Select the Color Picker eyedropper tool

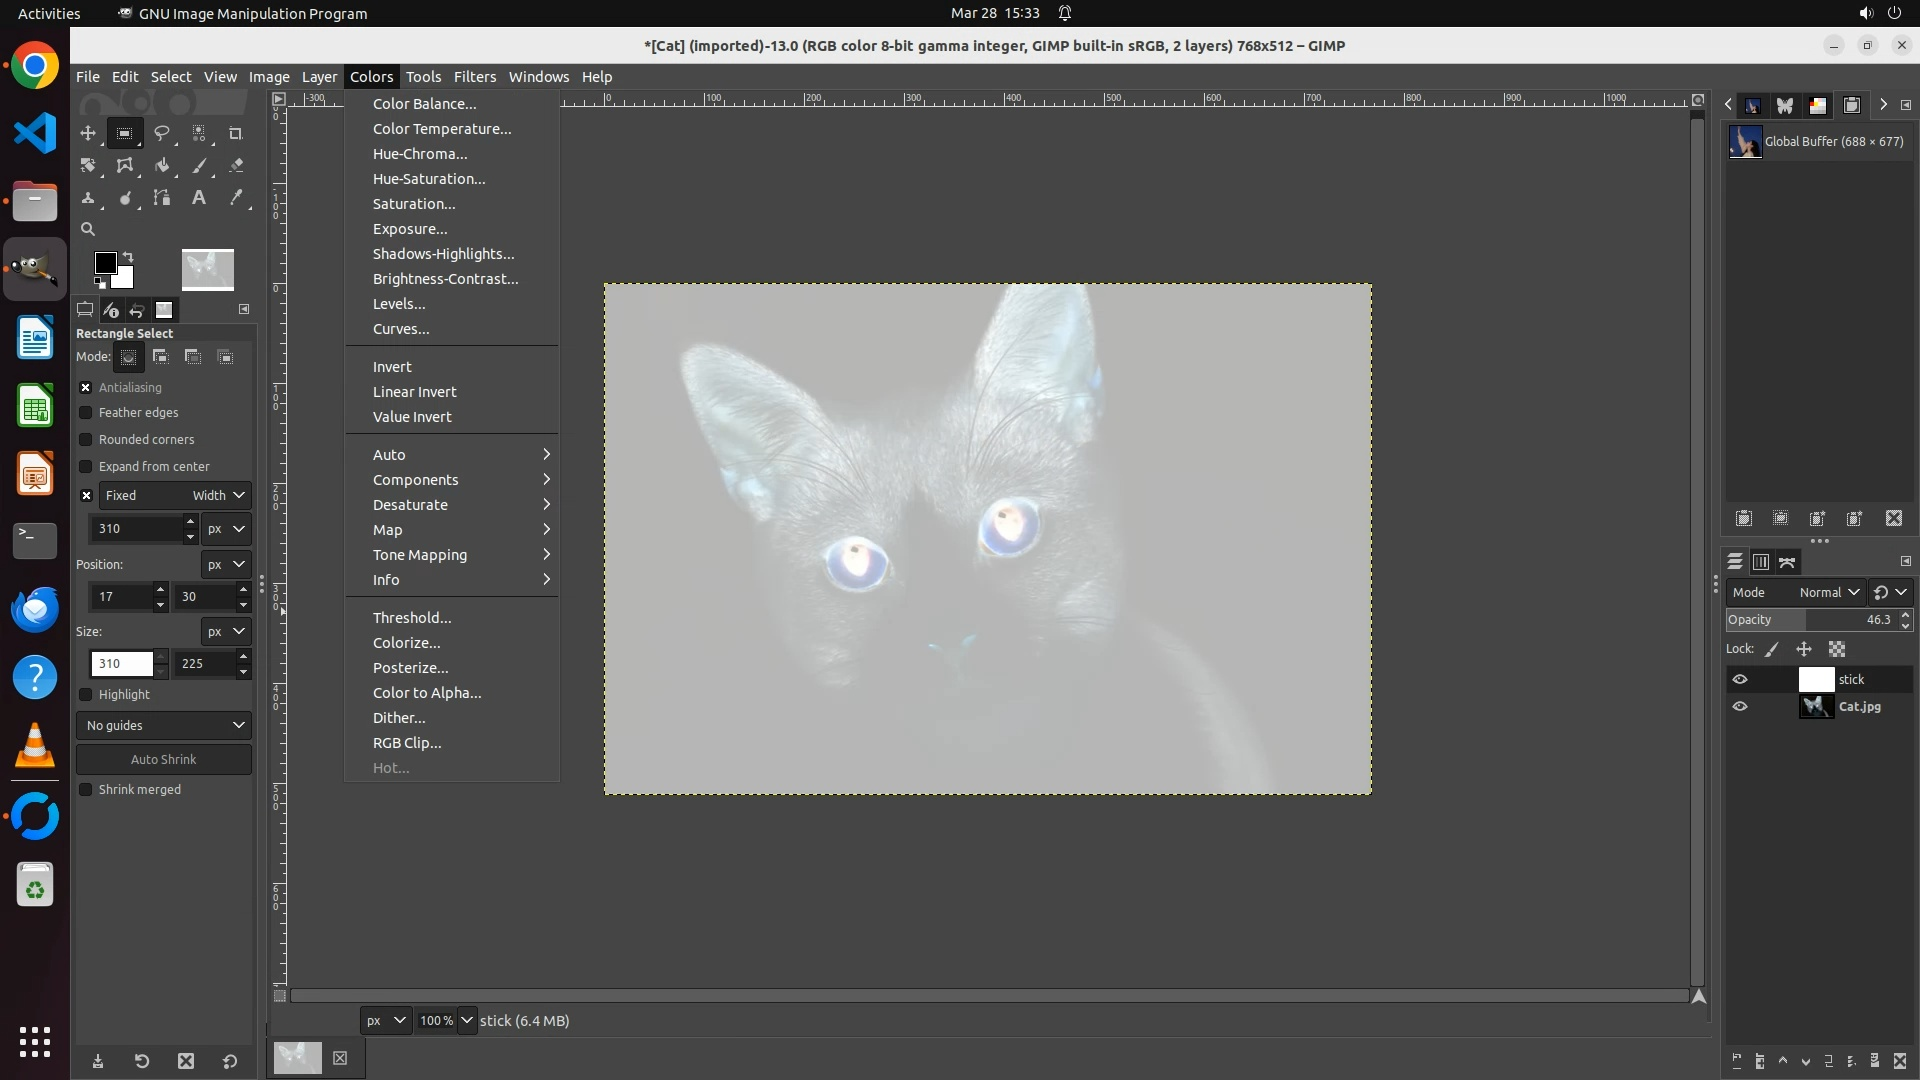236,198
